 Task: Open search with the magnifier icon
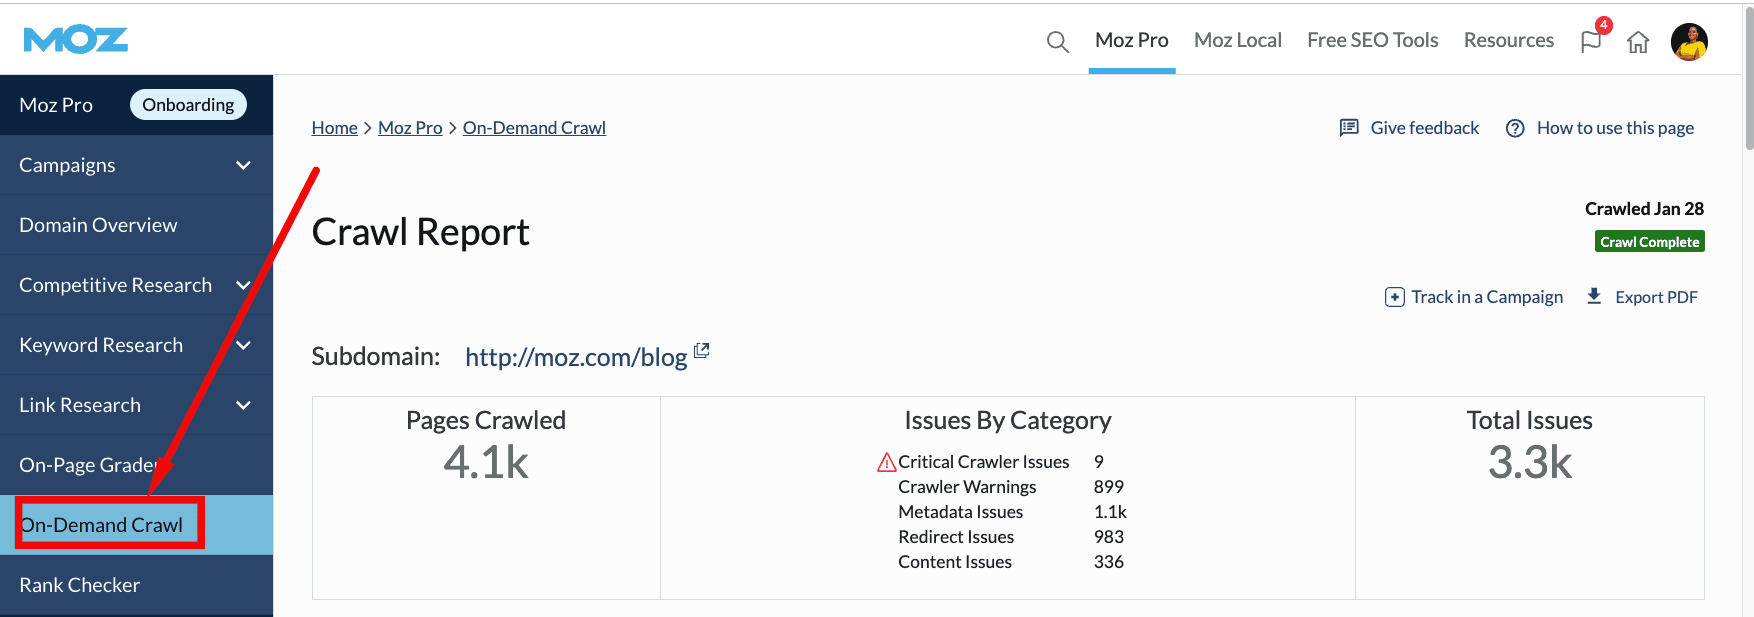(1057, 41)
